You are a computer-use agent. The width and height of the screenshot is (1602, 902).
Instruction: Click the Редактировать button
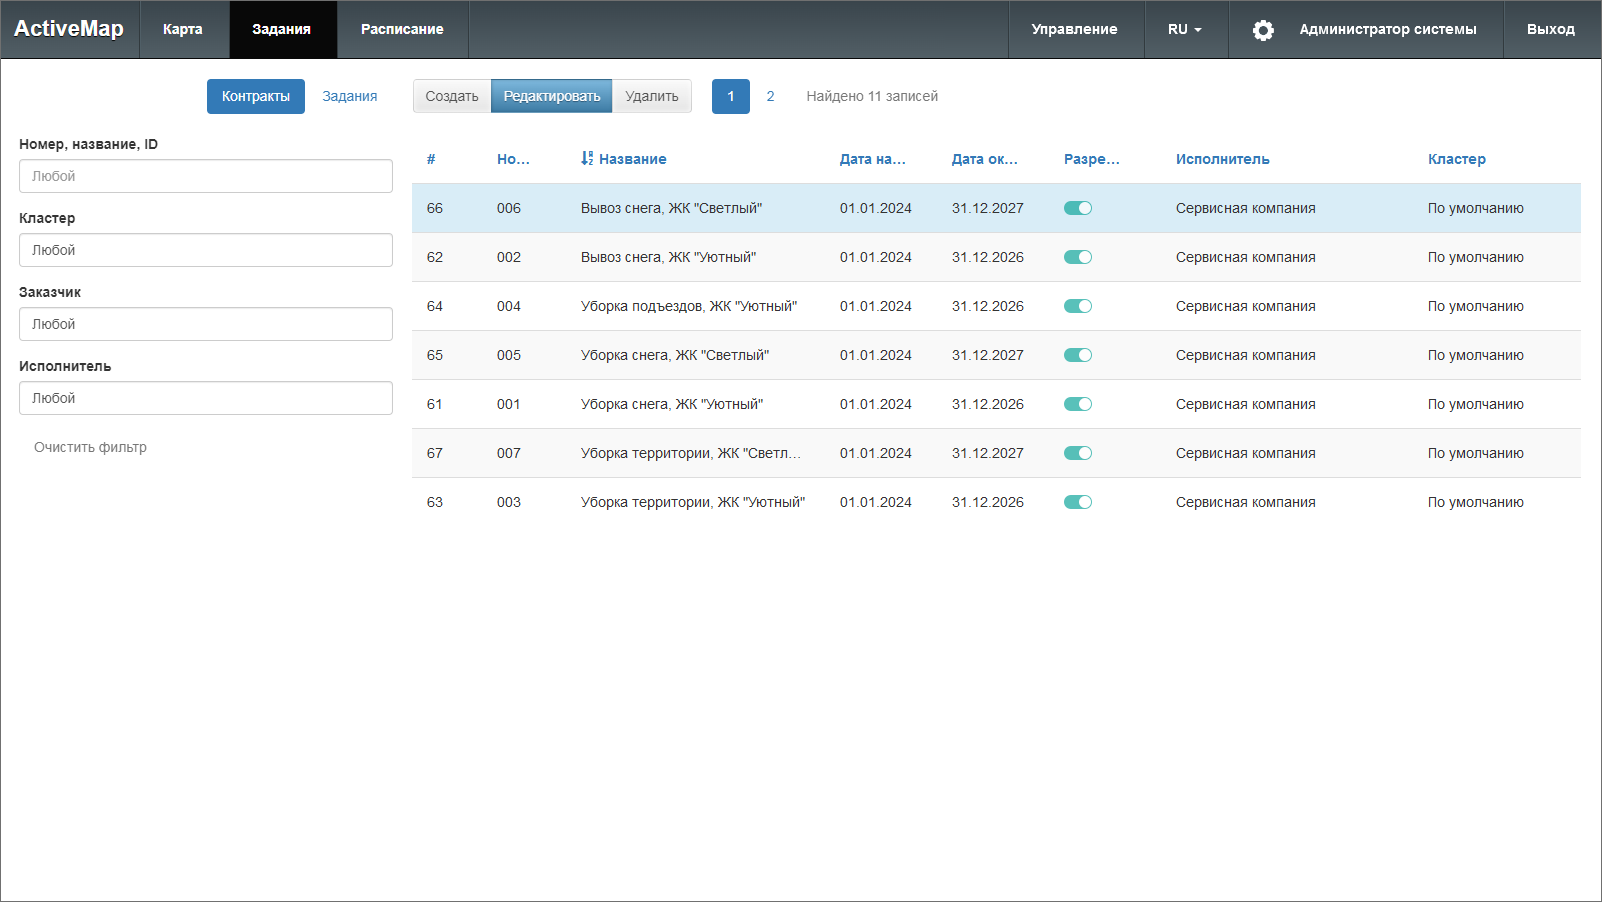click(x=552, y=96)
